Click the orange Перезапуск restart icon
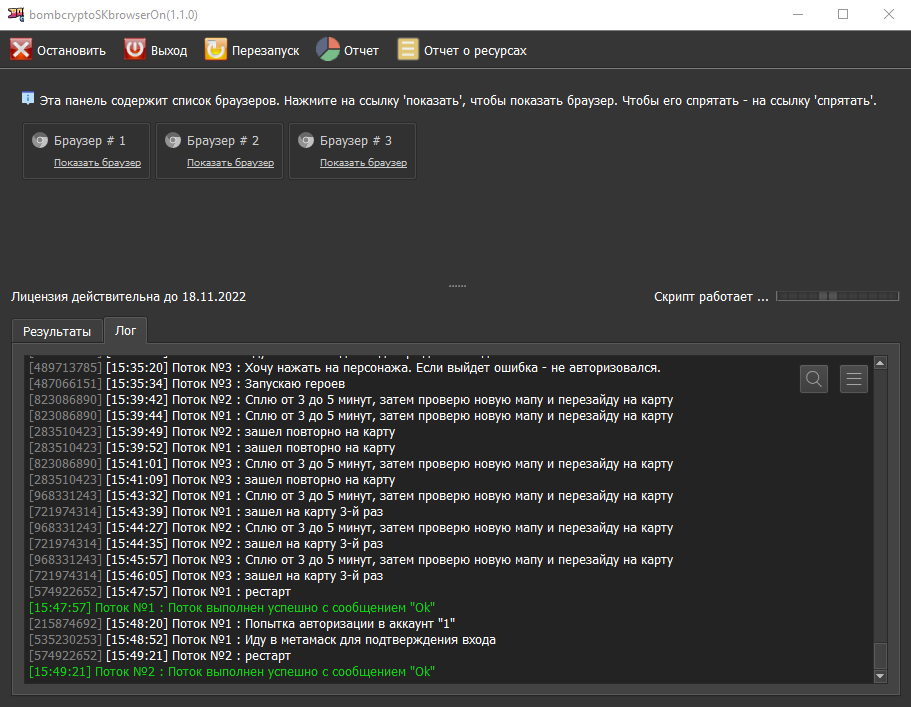The image size is (911, 707). click(216, 49)
